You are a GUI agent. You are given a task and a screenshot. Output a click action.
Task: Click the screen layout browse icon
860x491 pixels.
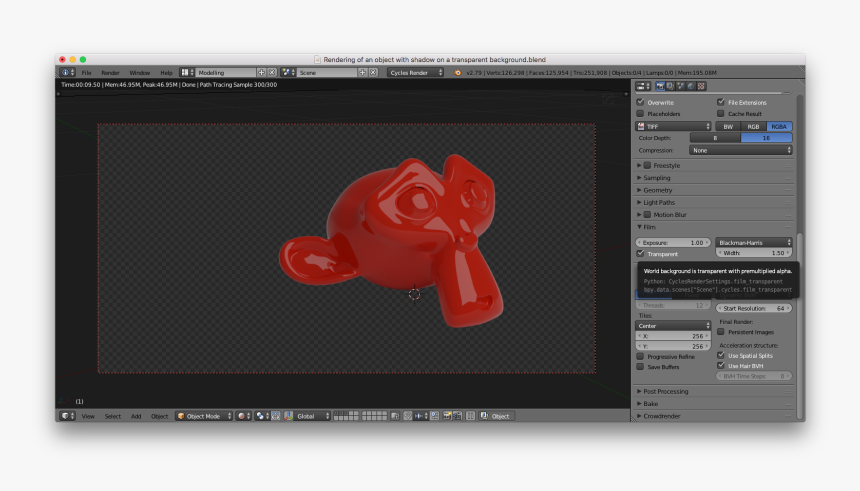click(186, 73)
